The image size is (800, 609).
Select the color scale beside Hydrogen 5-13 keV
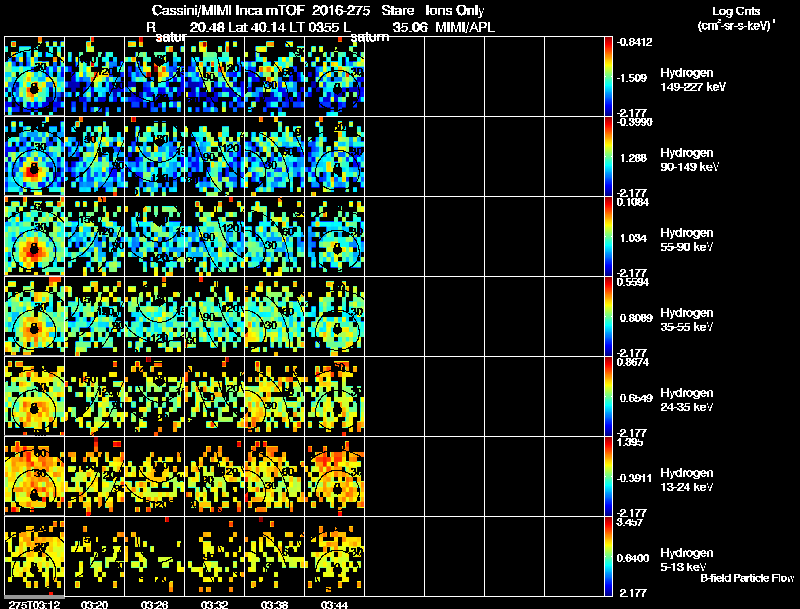(x=610, y=557)
